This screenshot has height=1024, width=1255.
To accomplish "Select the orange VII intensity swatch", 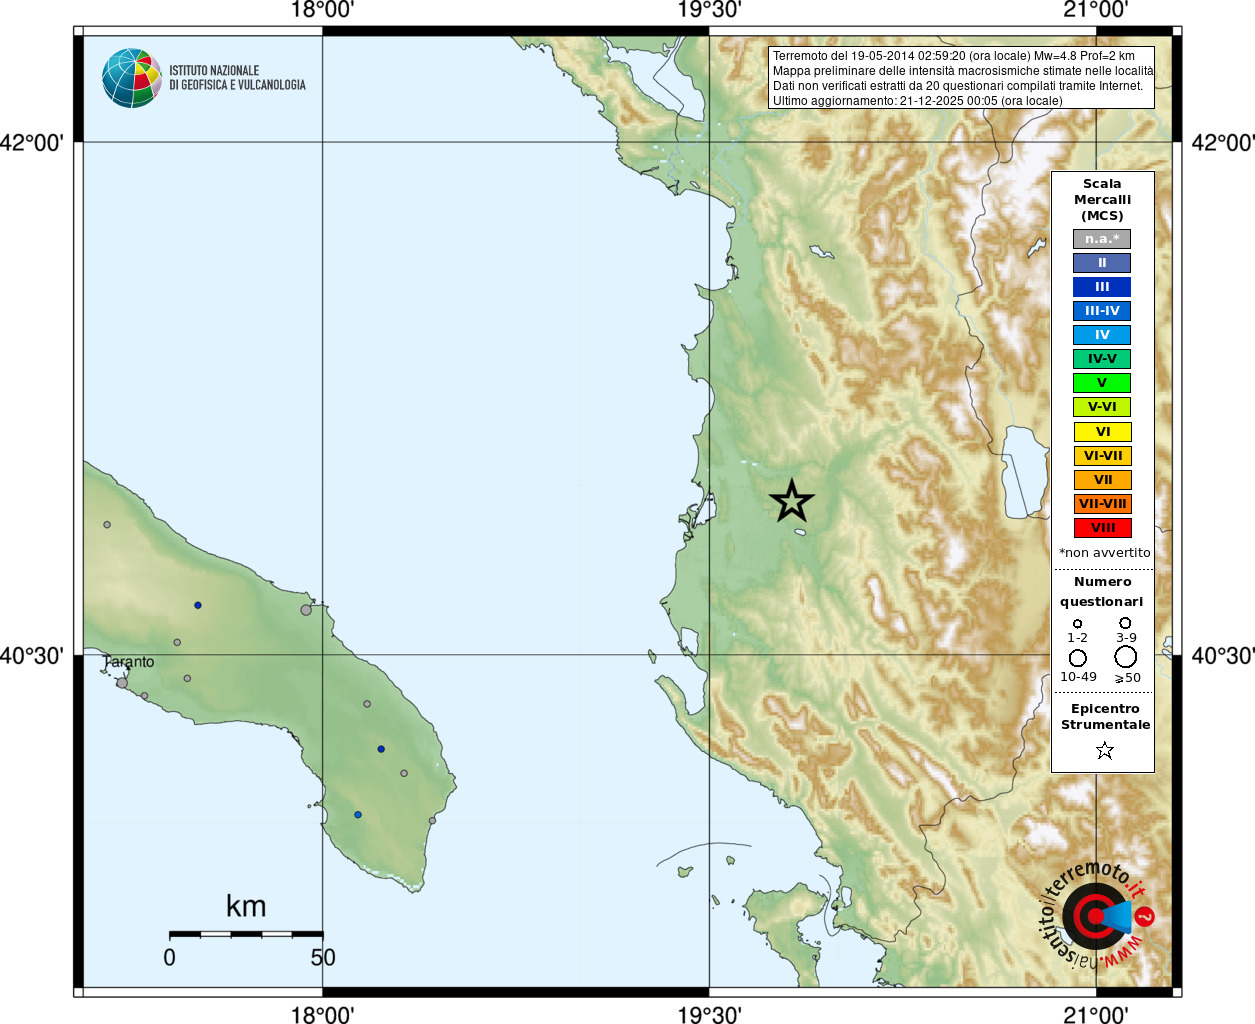I will point(1103,480).
